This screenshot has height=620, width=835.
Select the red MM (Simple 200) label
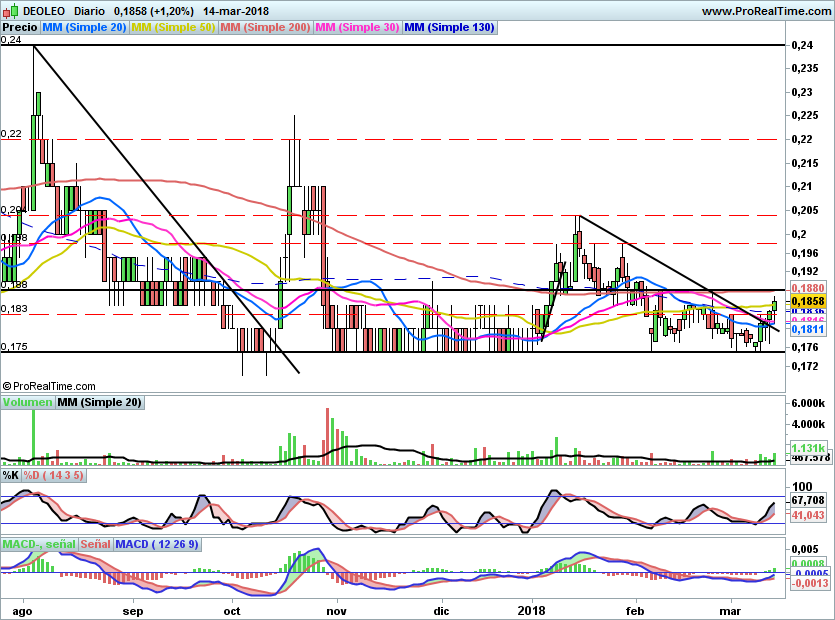[x=265, y=27]
